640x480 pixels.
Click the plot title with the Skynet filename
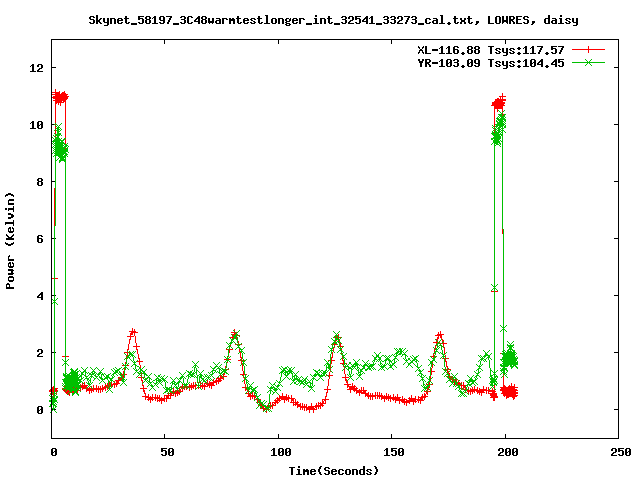tap(333, 20)
